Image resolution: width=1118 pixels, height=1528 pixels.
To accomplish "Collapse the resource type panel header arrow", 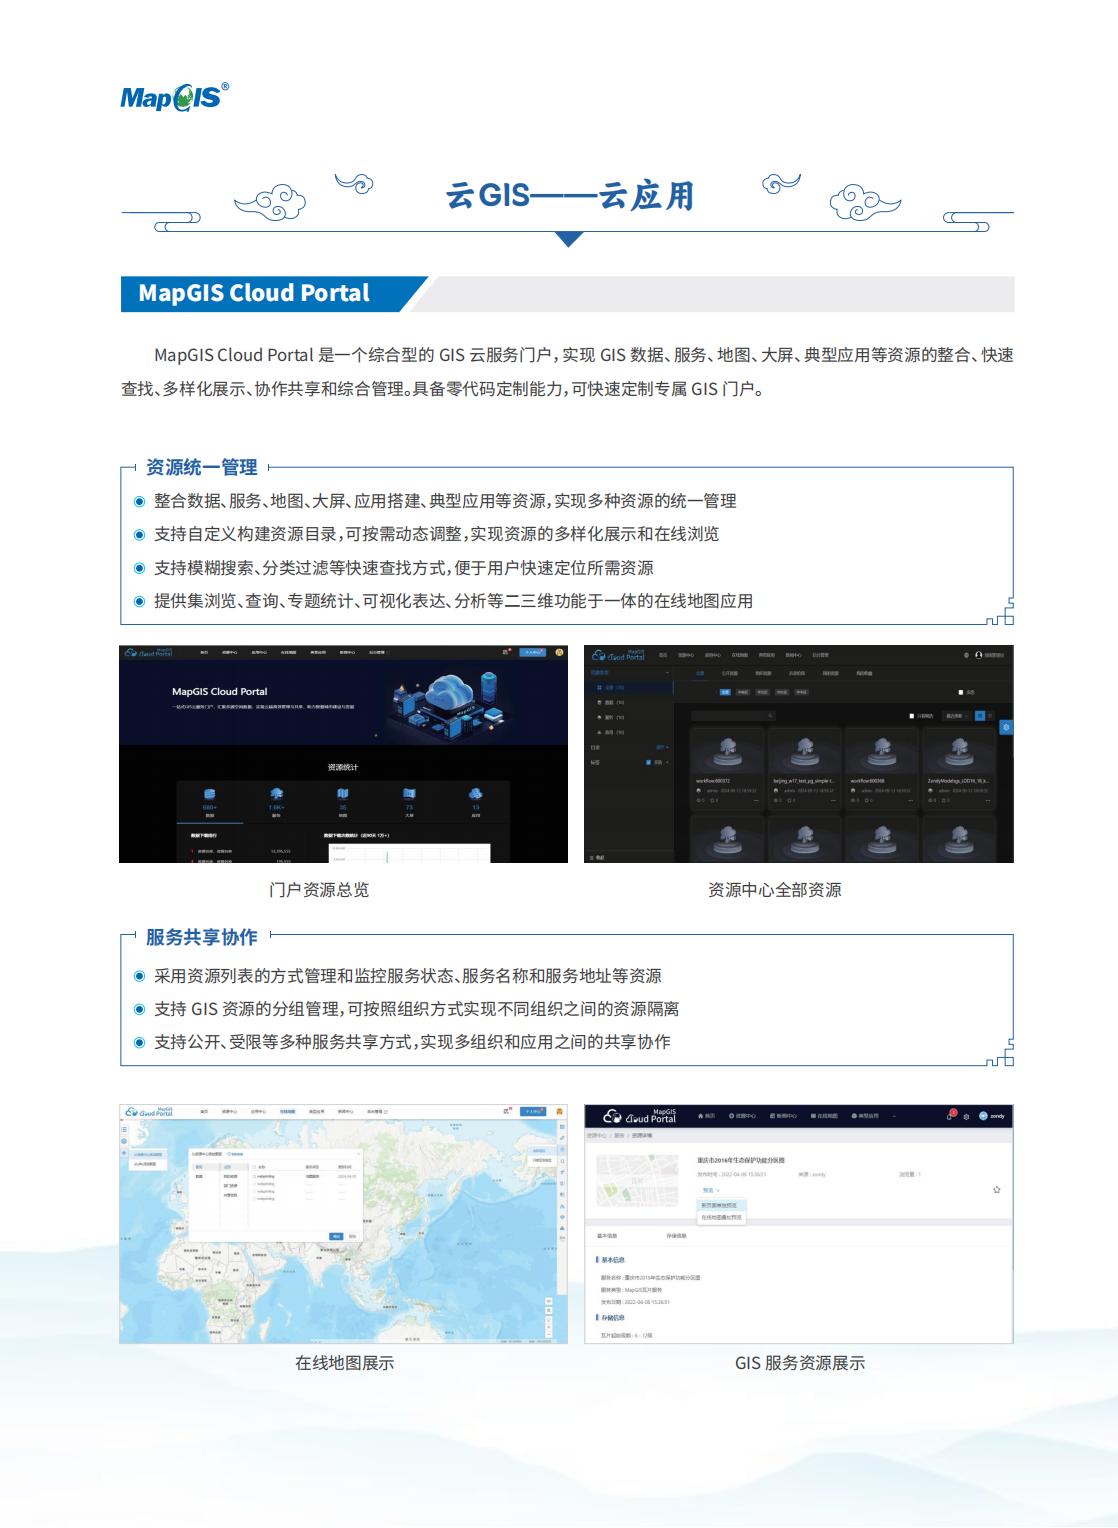I will (667, 673).
